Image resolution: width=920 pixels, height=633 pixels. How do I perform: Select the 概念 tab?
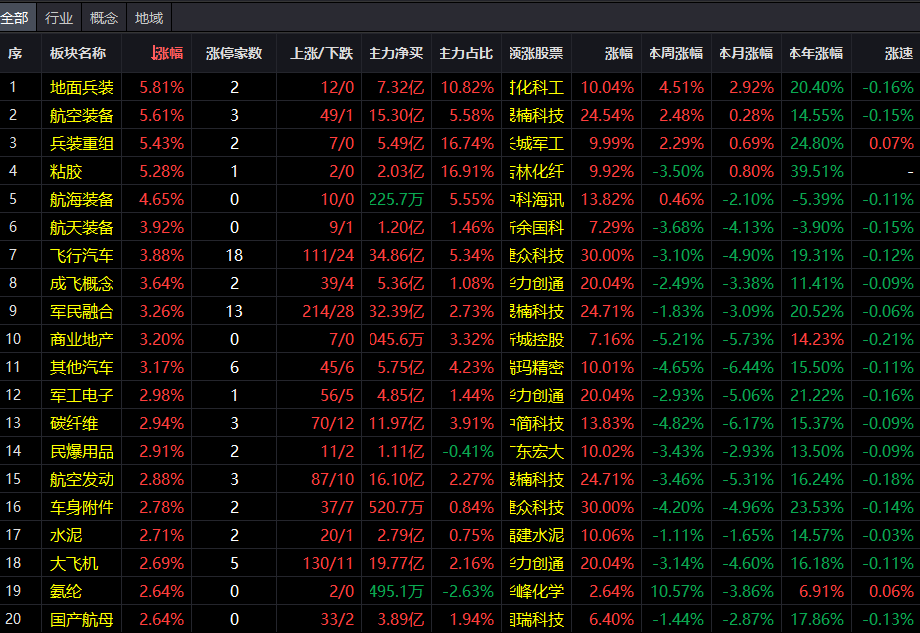coord(104,18)
